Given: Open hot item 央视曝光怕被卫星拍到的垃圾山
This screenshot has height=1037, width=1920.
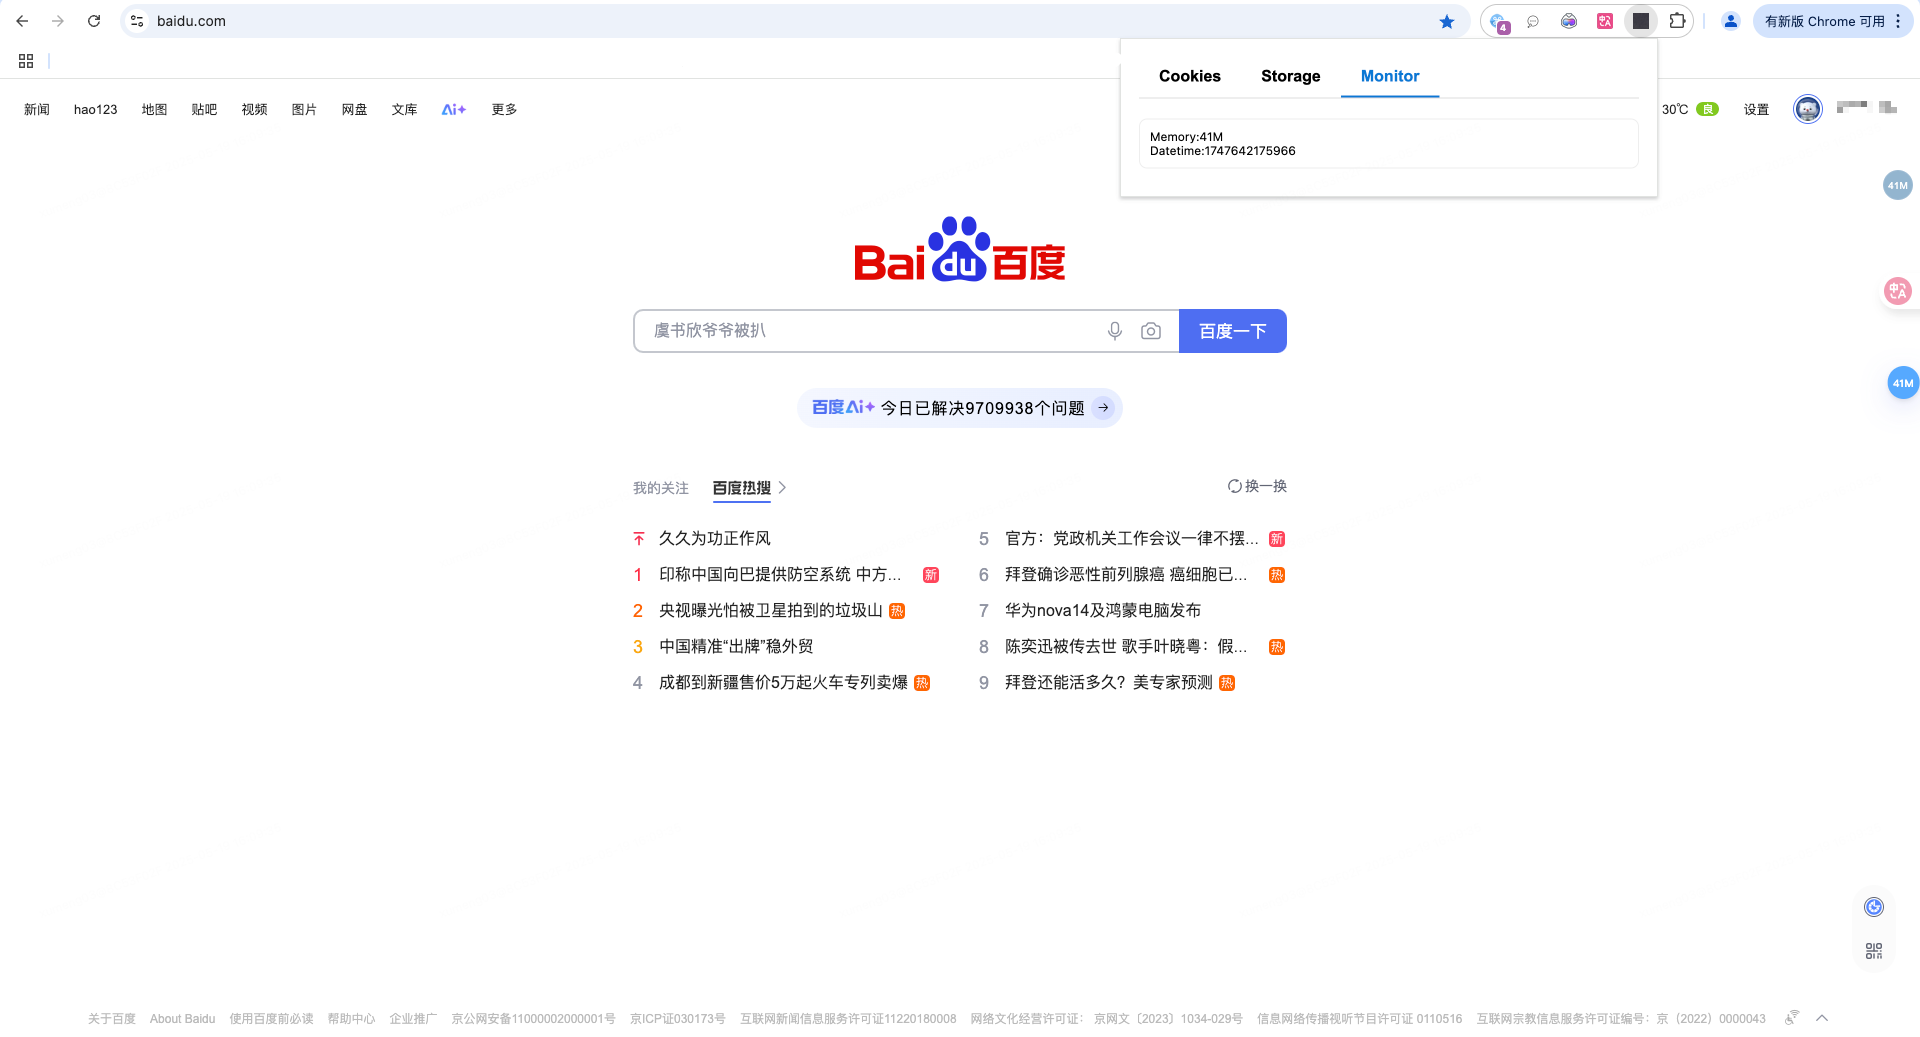Looking at the screenshot, I should coord(770,610).
